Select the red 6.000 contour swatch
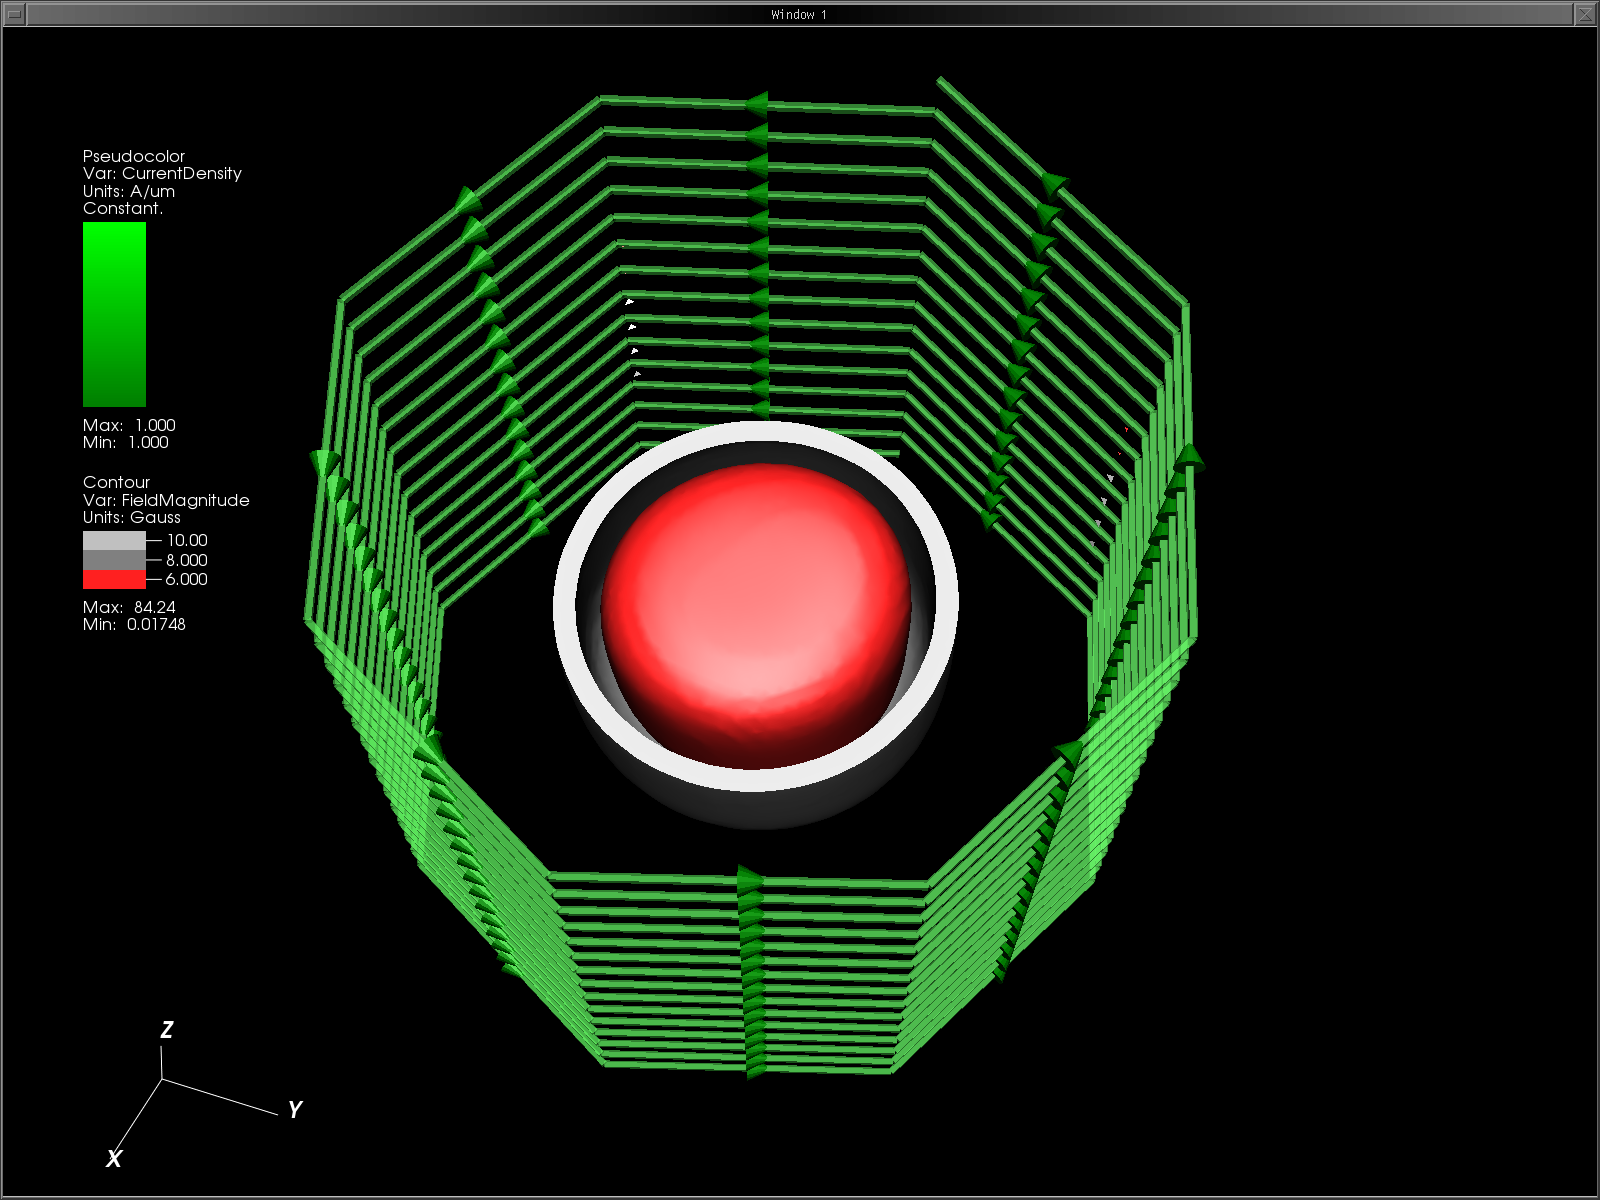 tap(114, 580)
